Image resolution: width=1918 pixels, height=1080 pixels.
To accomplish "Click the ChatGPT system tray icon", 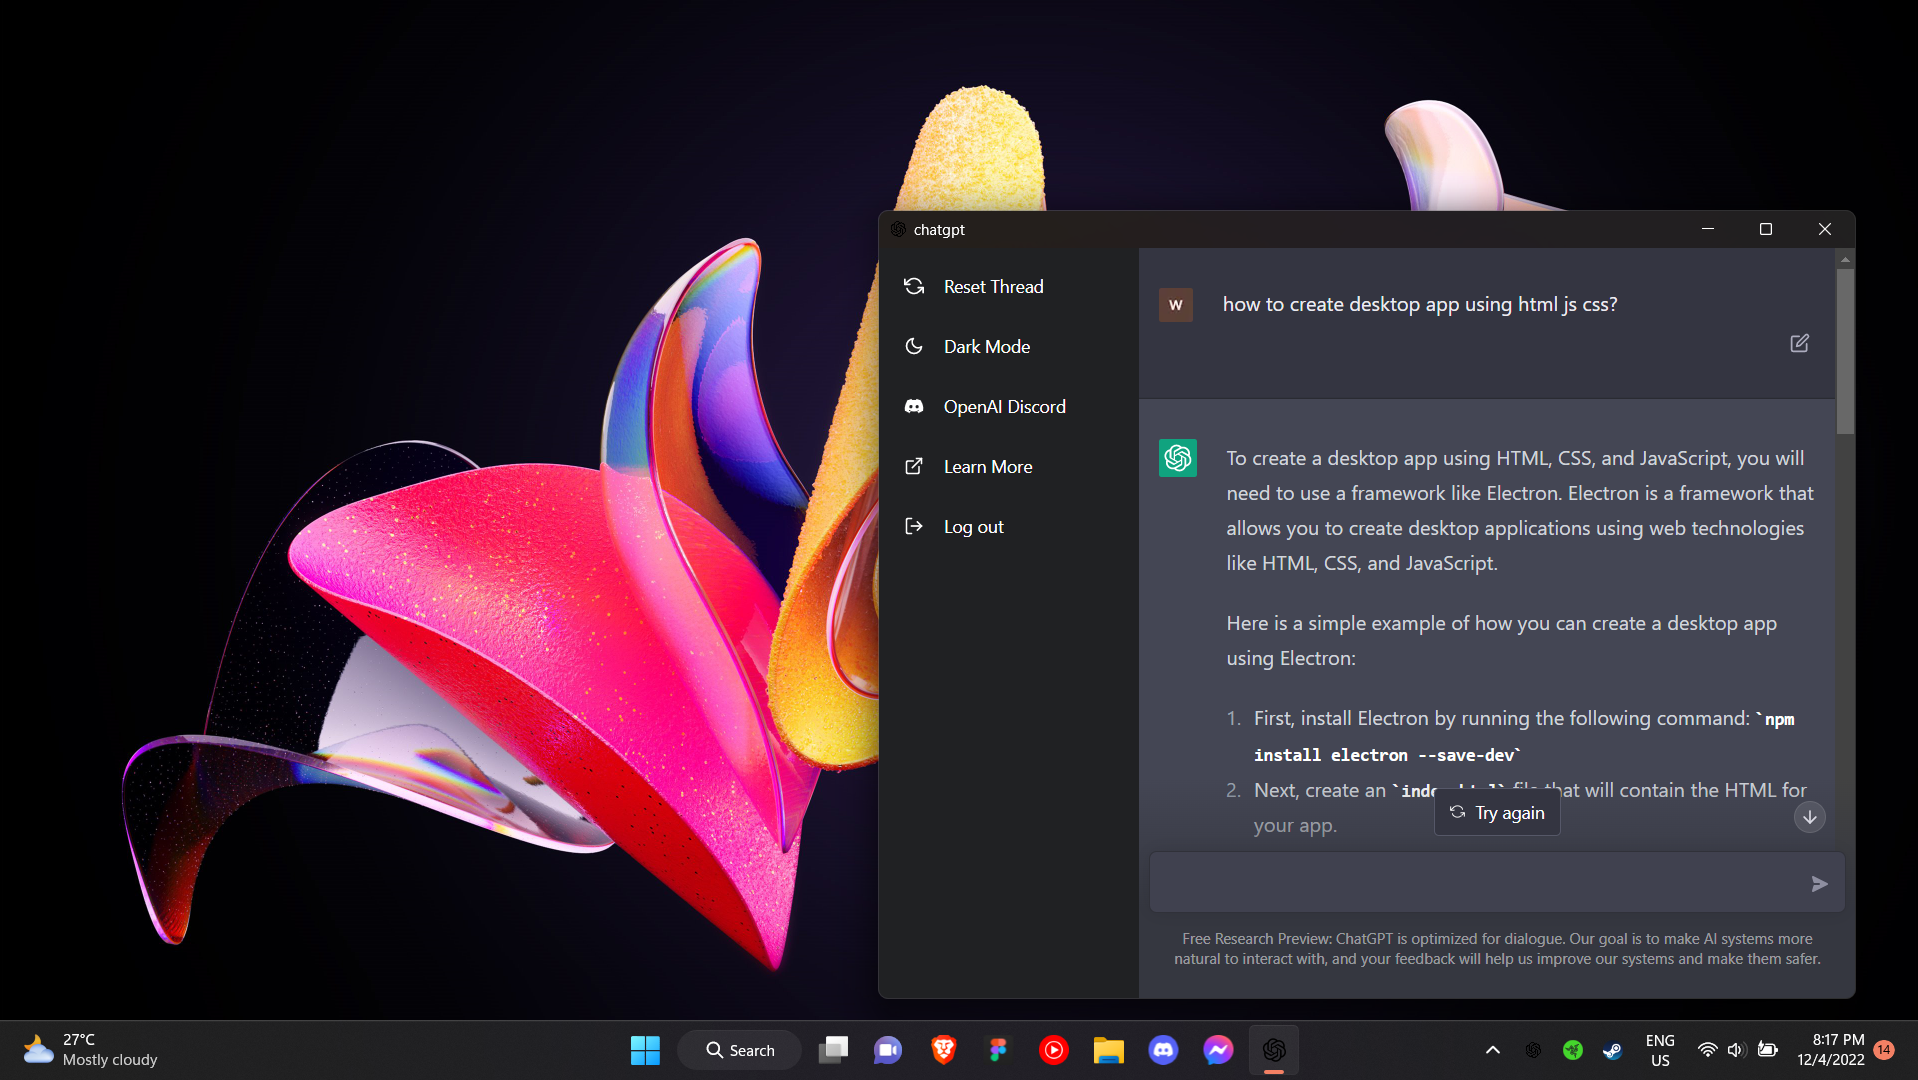I will (1533, 1050).
